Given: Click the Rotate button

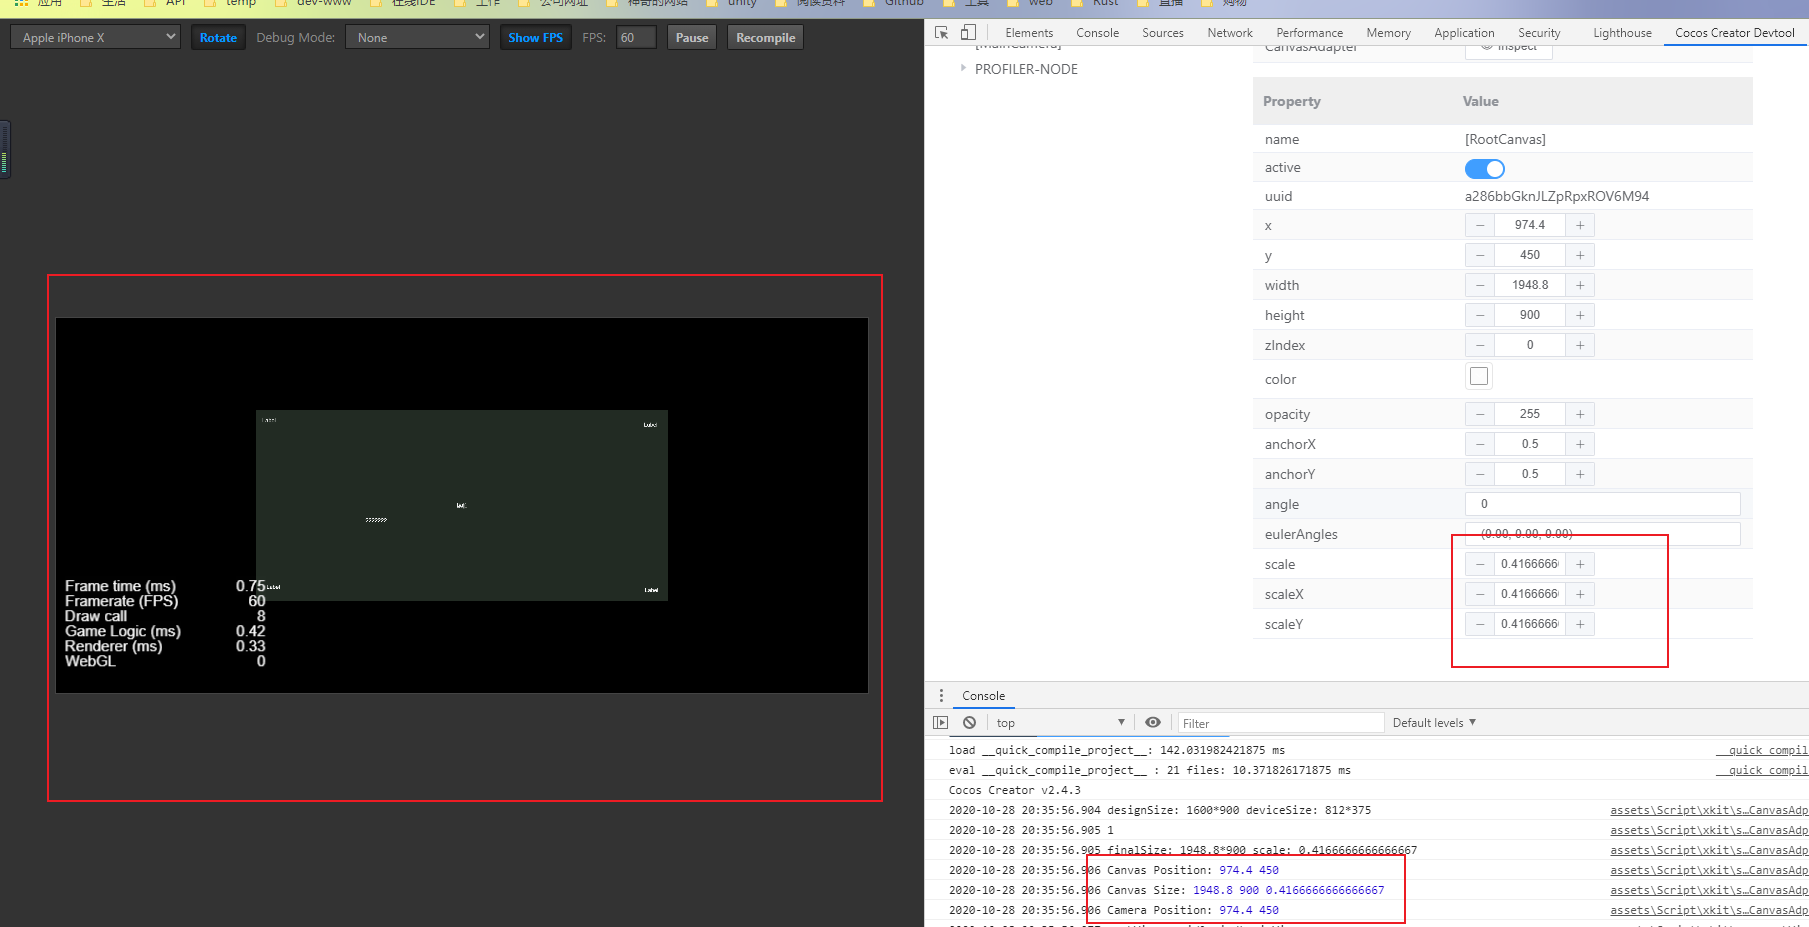Looking at the screenshot, I should [x=218, y=38].
